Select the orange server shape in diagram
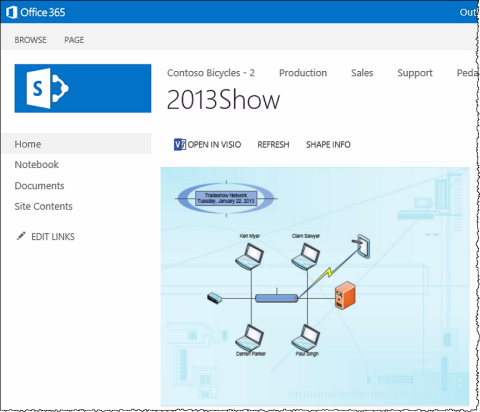This screenshot has width=480, height=412. pyautogui.click(x=345, y=295)
